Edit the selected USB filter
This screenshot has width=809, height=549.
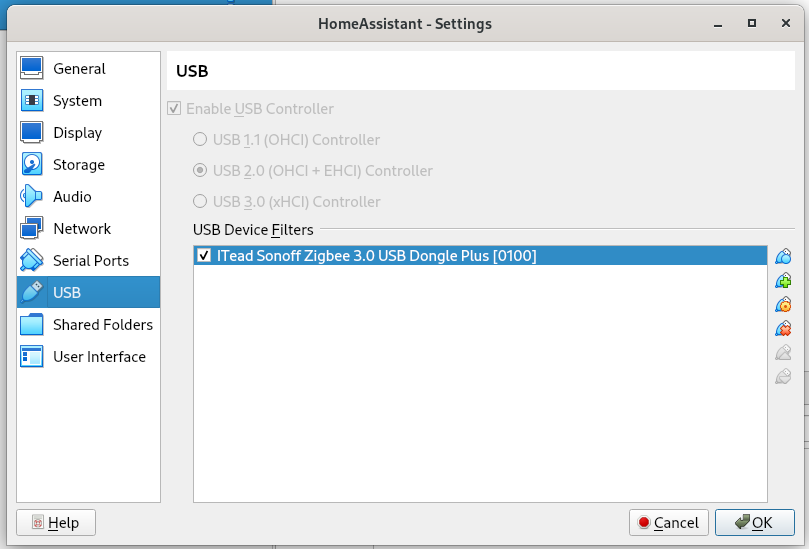(784, 304)
